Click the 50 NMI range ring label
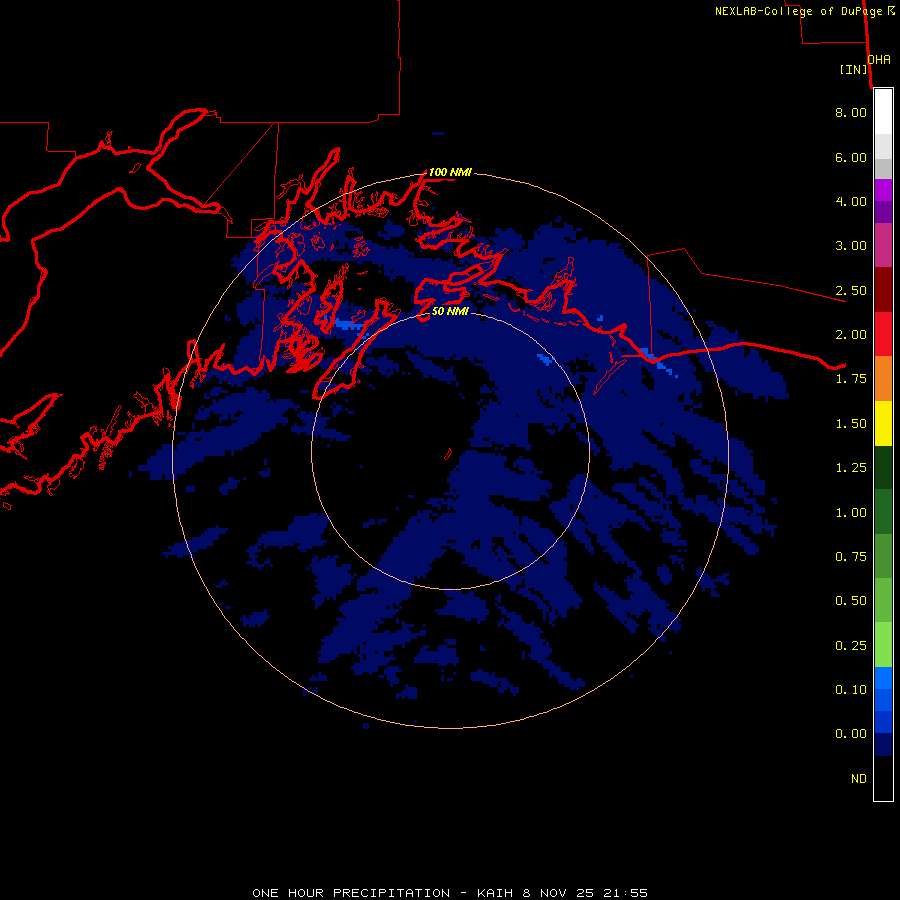This screenshot has width=900, height=900. tap(450, 311)
